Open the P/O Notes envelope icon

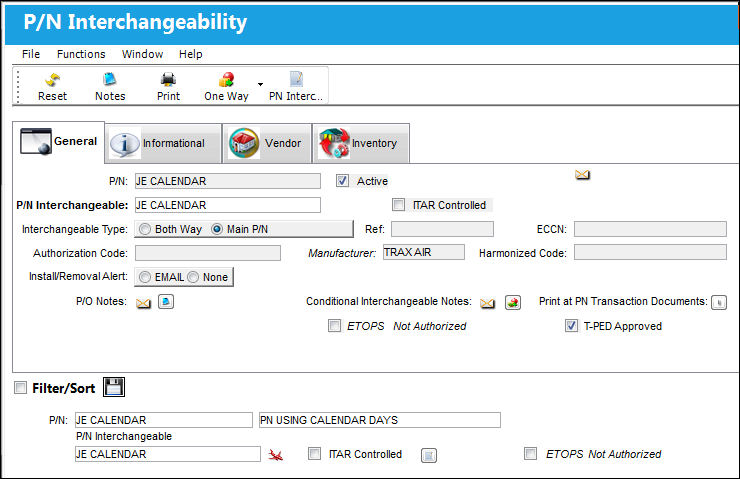(x=143, y=303)
